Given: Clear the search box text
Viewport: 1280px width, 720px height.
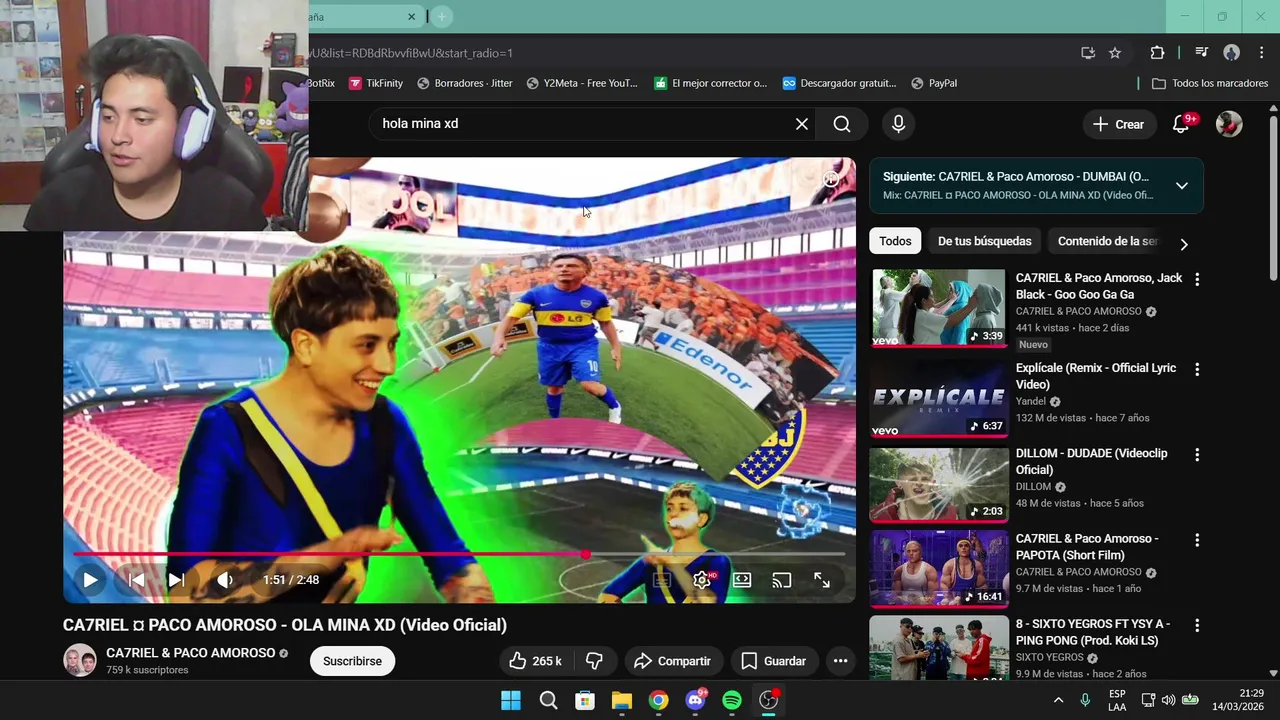Looking at the screenshot, I should (802, 124).
